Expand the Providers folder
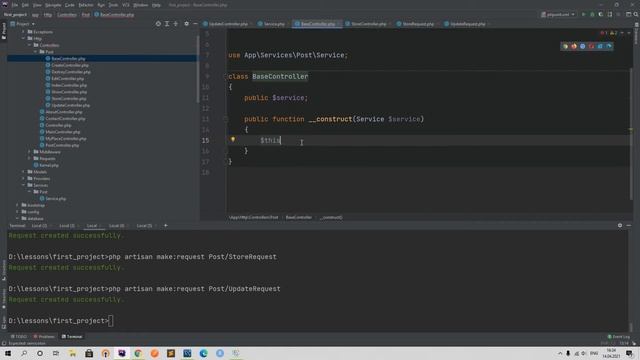The height and width of the screenshot is (360, 640). pos(24,178)
